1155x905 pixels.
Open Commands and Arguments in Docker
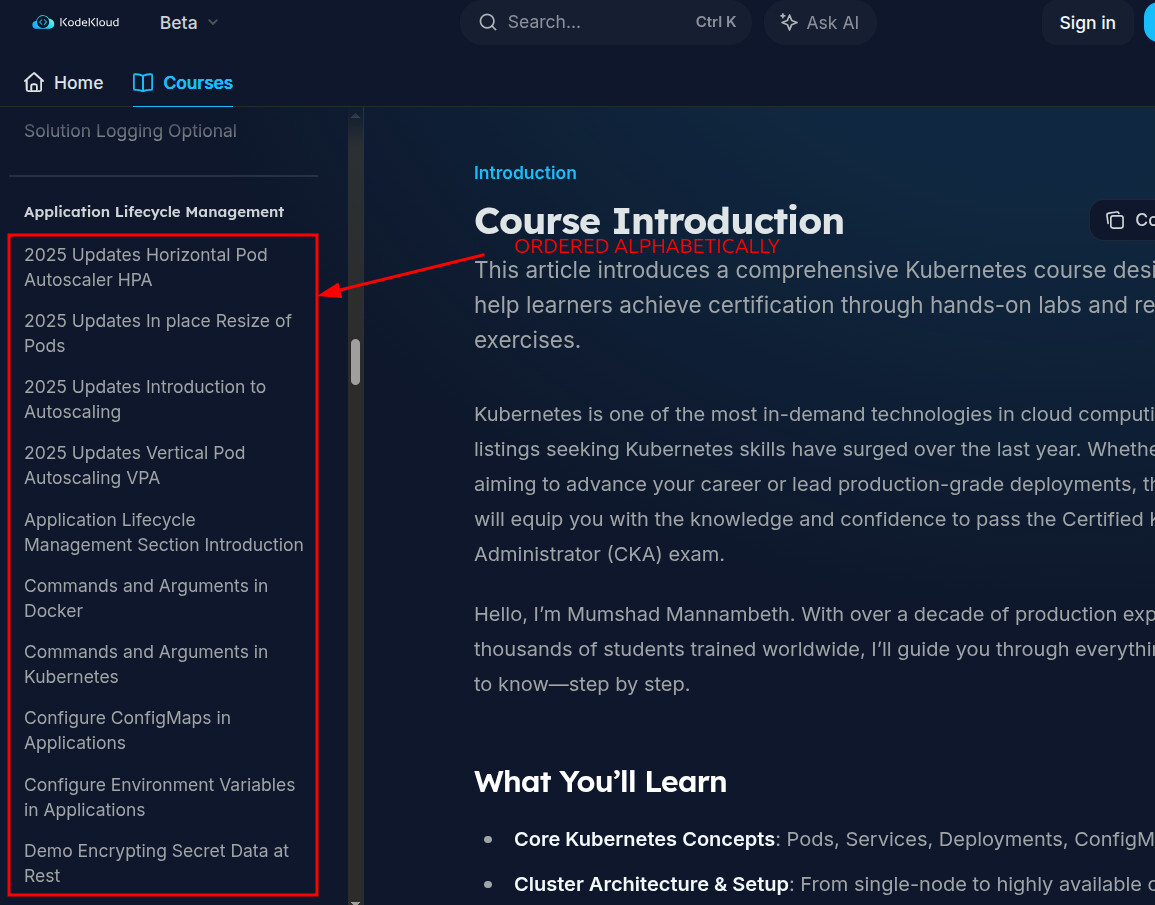pyautogui.click(x=146, y=598)
